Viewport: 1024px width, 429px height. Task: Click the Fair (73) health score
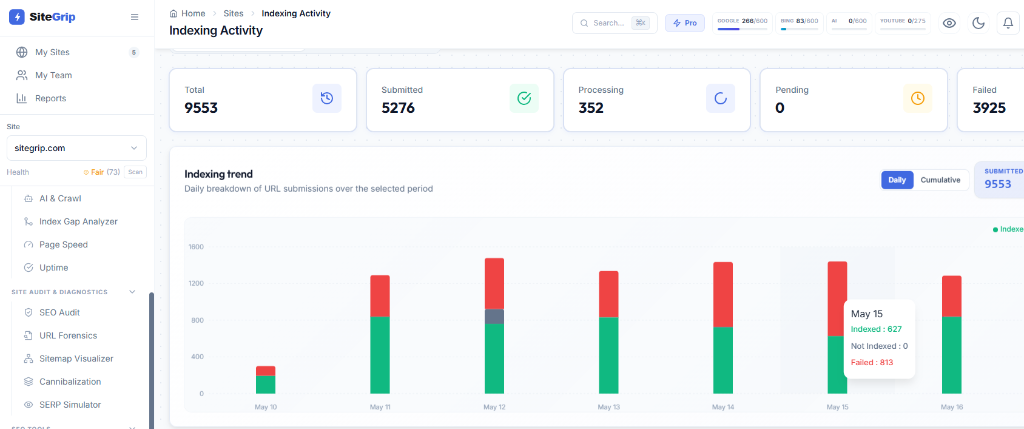coord(101,172)
